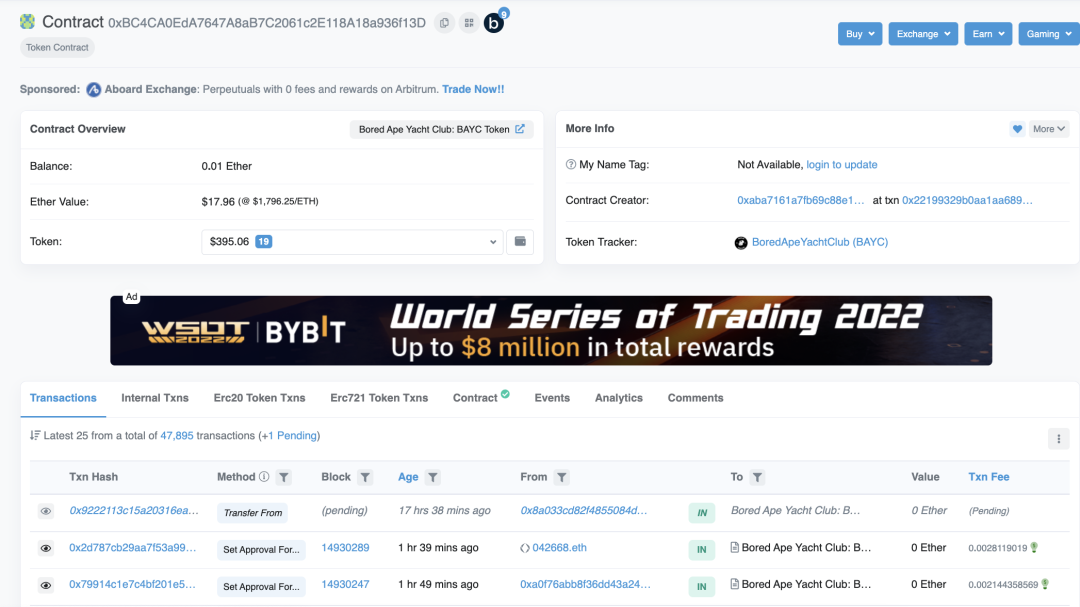This screenshot has height=607, width=1080.
Task: Click the heart favorite icon in More Info
Action: point(1017,129)
